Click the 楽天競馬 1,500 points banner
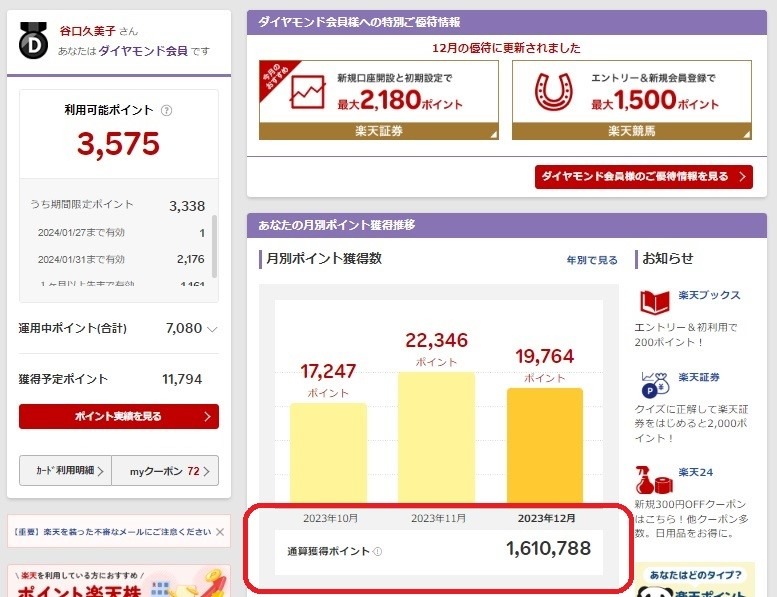The width and height of the screenshot is (777, 597). point(632,100)
